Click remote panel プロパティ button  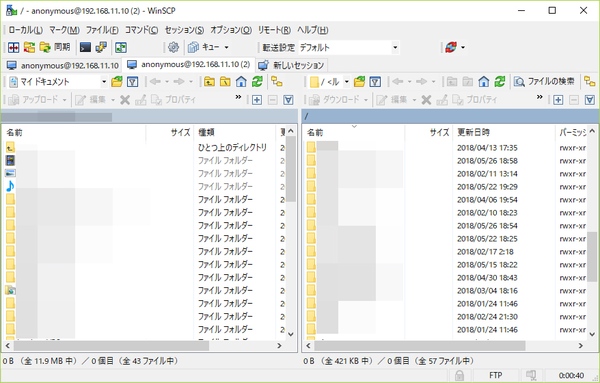[x=474, y=100]
